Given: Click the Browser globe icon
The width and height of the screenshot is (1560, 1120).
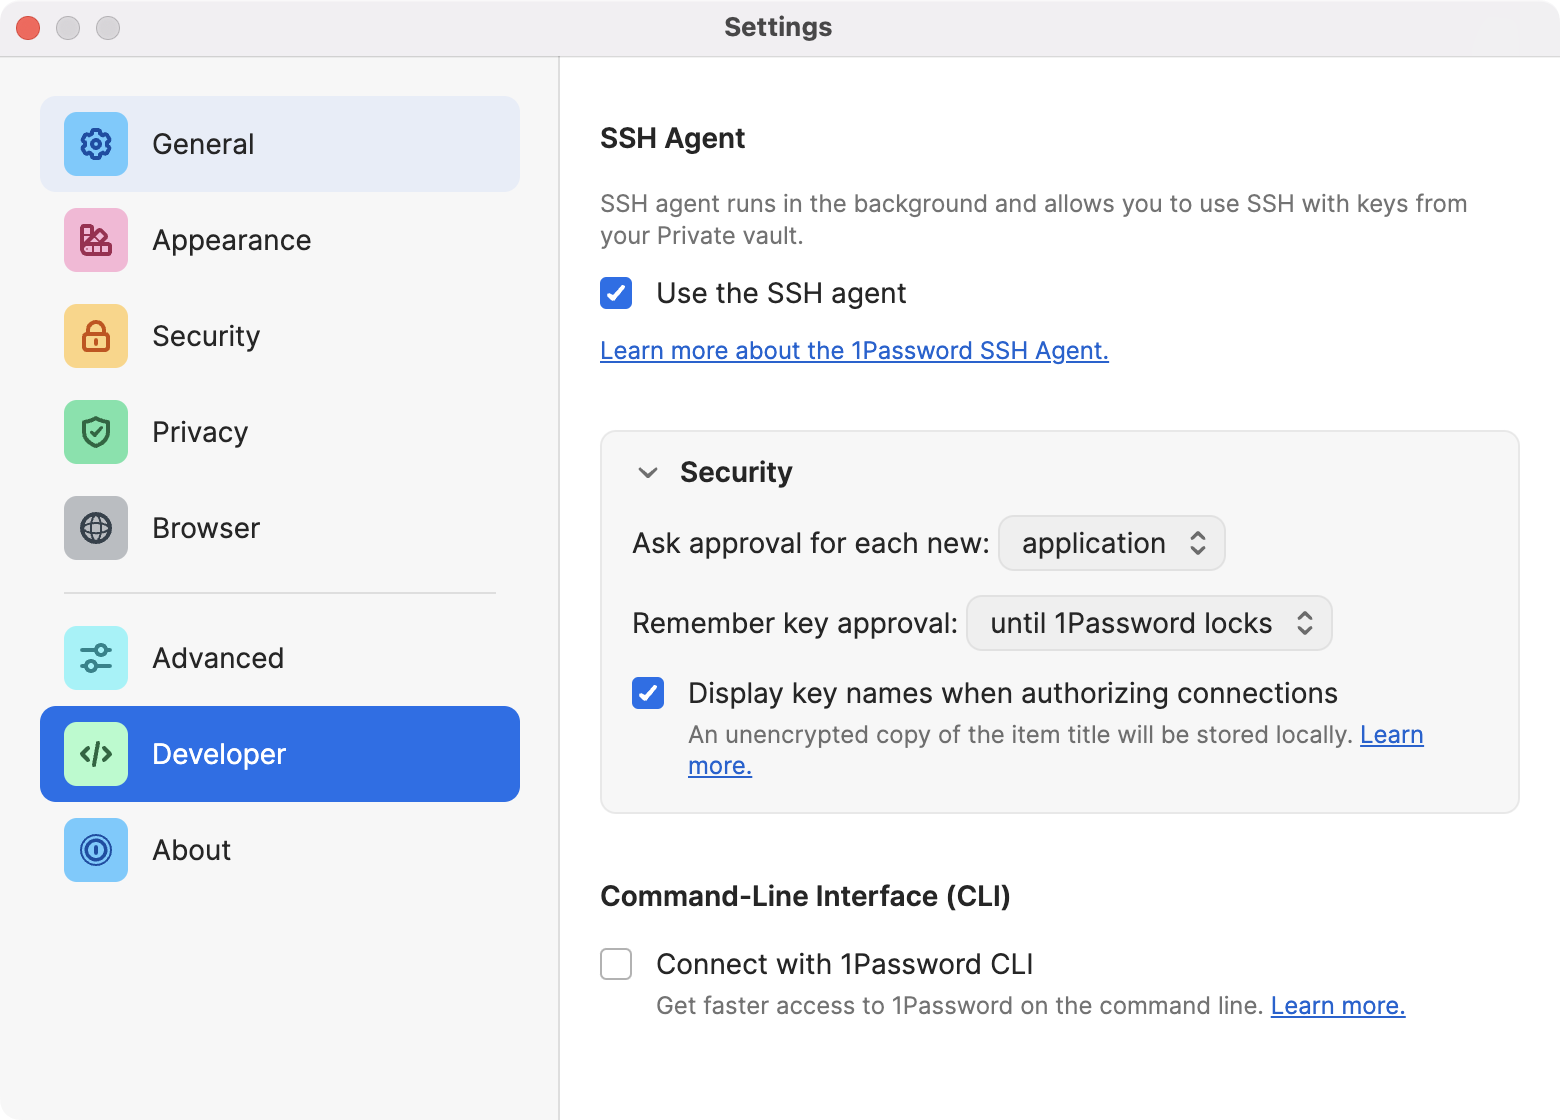Looking at the screenshot, I should point(95,528).
